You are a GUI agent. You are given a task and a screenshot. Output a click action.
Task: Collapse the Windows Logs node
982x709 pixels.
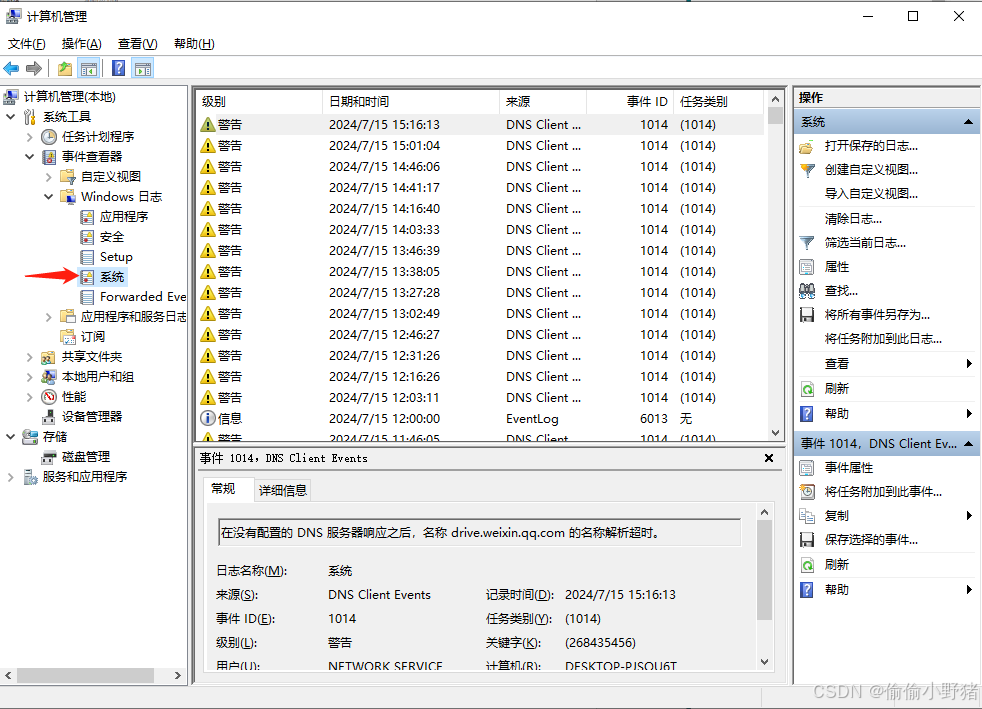49,197
